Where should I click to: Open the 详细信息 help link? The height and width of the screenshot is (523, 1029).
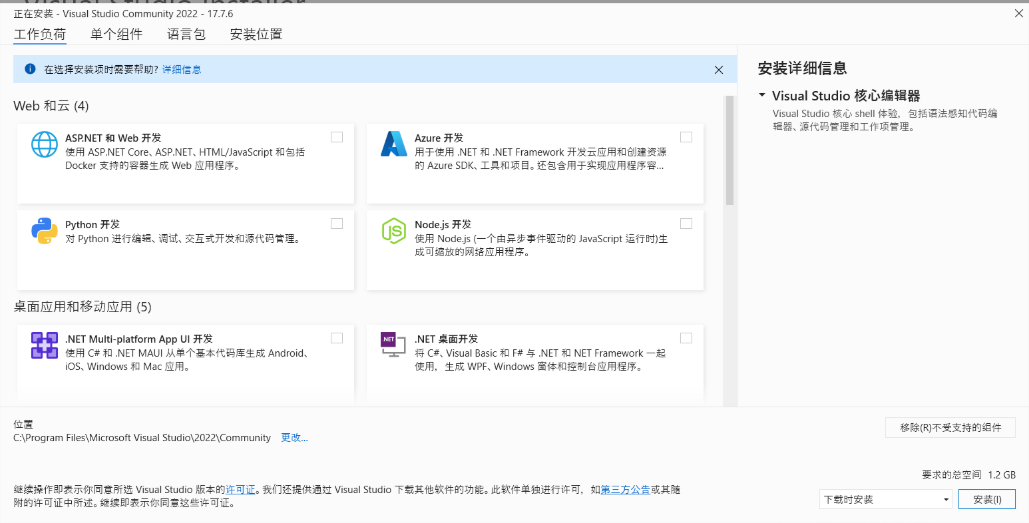(182, 69)
